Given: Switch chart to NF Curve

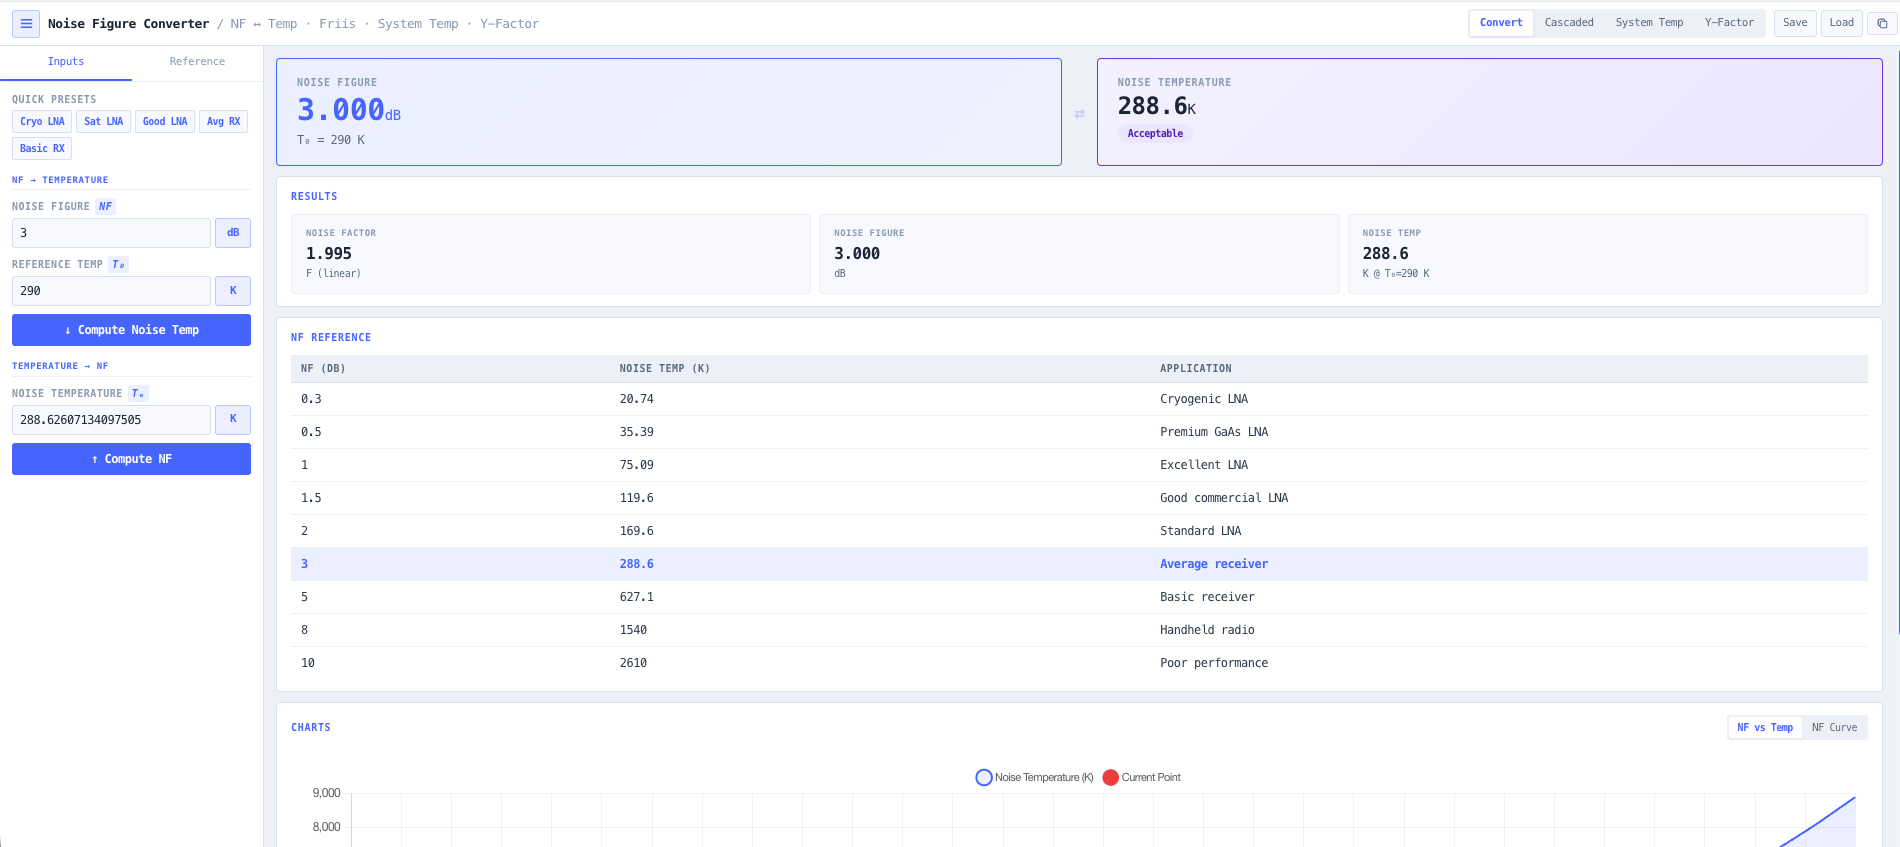Looking at the screenshot, I should pyautogui.click(x=1834, y=728).
